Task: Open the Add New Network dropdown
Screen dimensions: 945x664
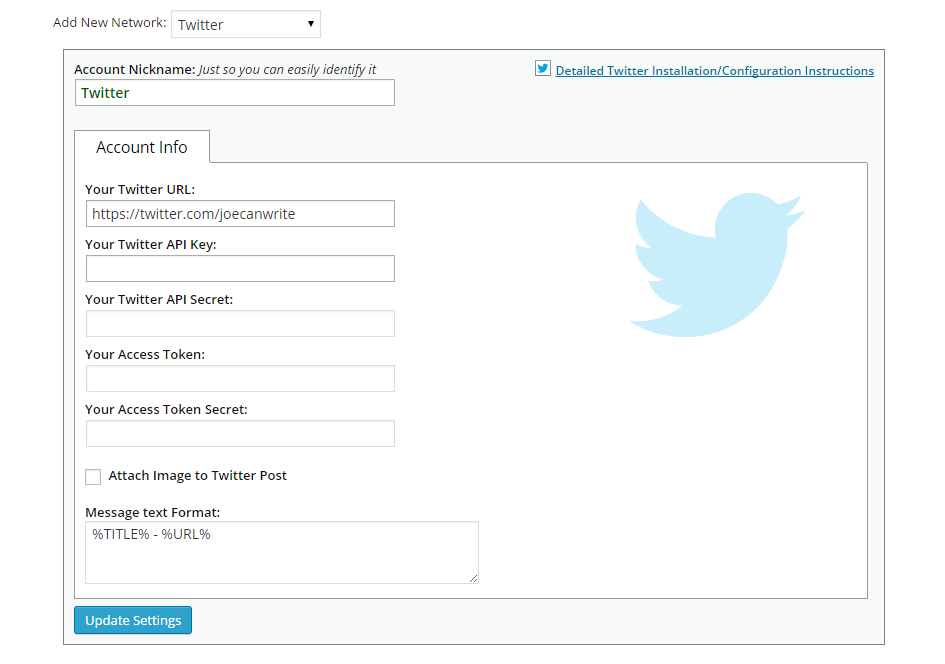Action: [x=246, y=24]
